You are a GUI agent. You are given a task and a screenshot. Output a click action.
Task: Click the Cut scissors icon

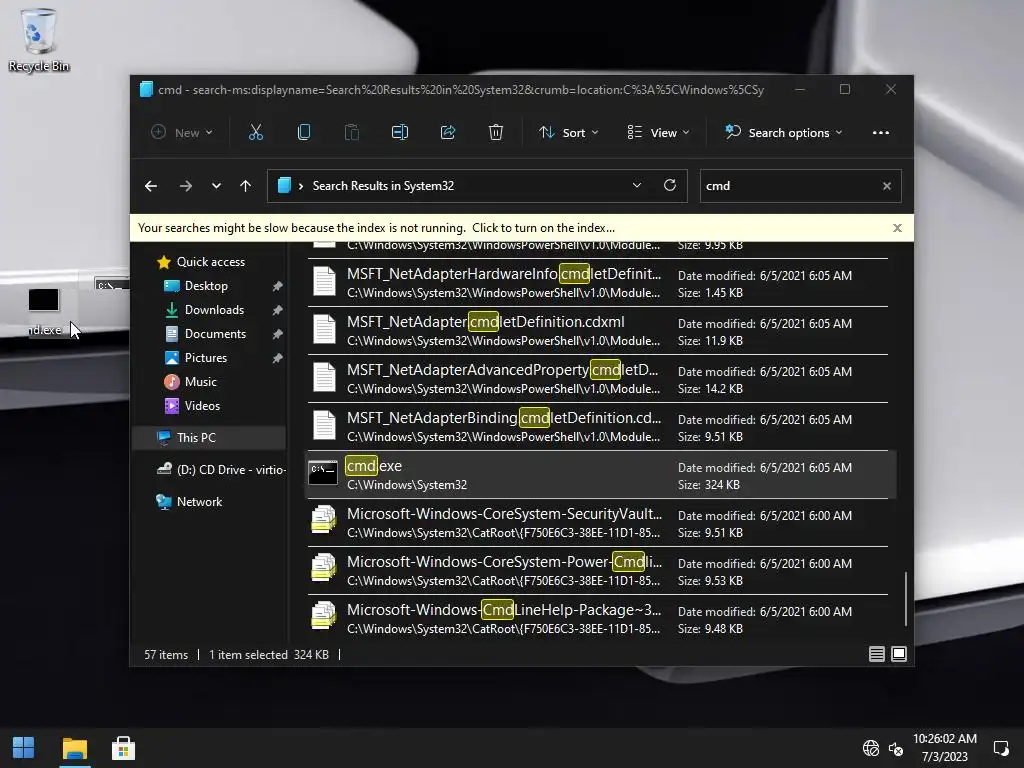255,133
